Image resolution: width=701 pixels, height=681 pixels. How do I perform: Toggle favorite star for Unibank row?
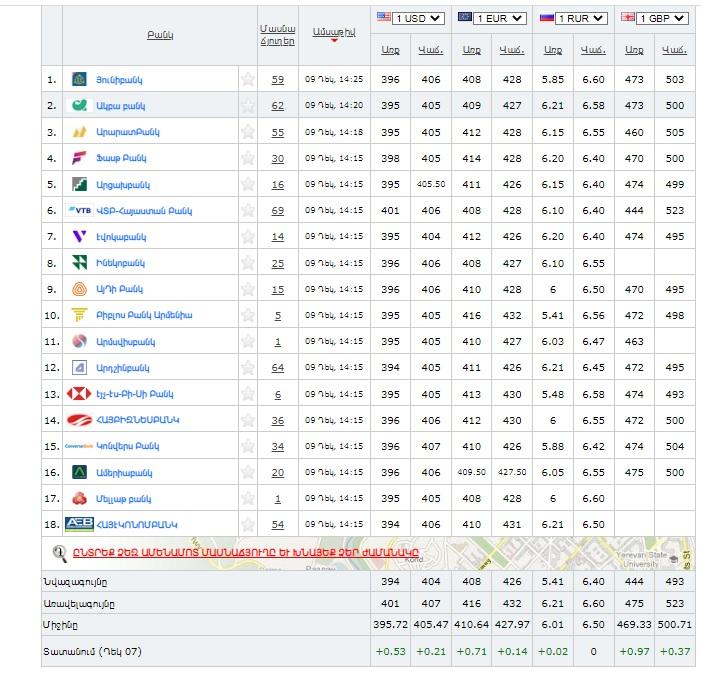(x=247, y=79)
